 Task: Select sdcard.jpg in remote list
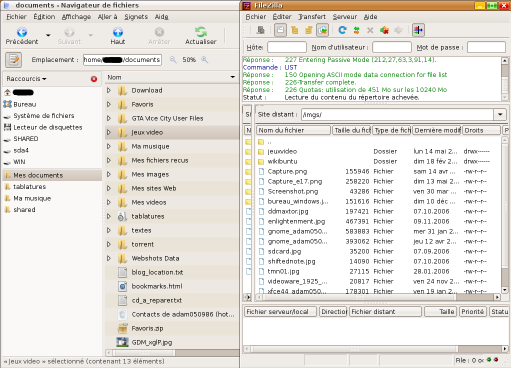point(284,251)
